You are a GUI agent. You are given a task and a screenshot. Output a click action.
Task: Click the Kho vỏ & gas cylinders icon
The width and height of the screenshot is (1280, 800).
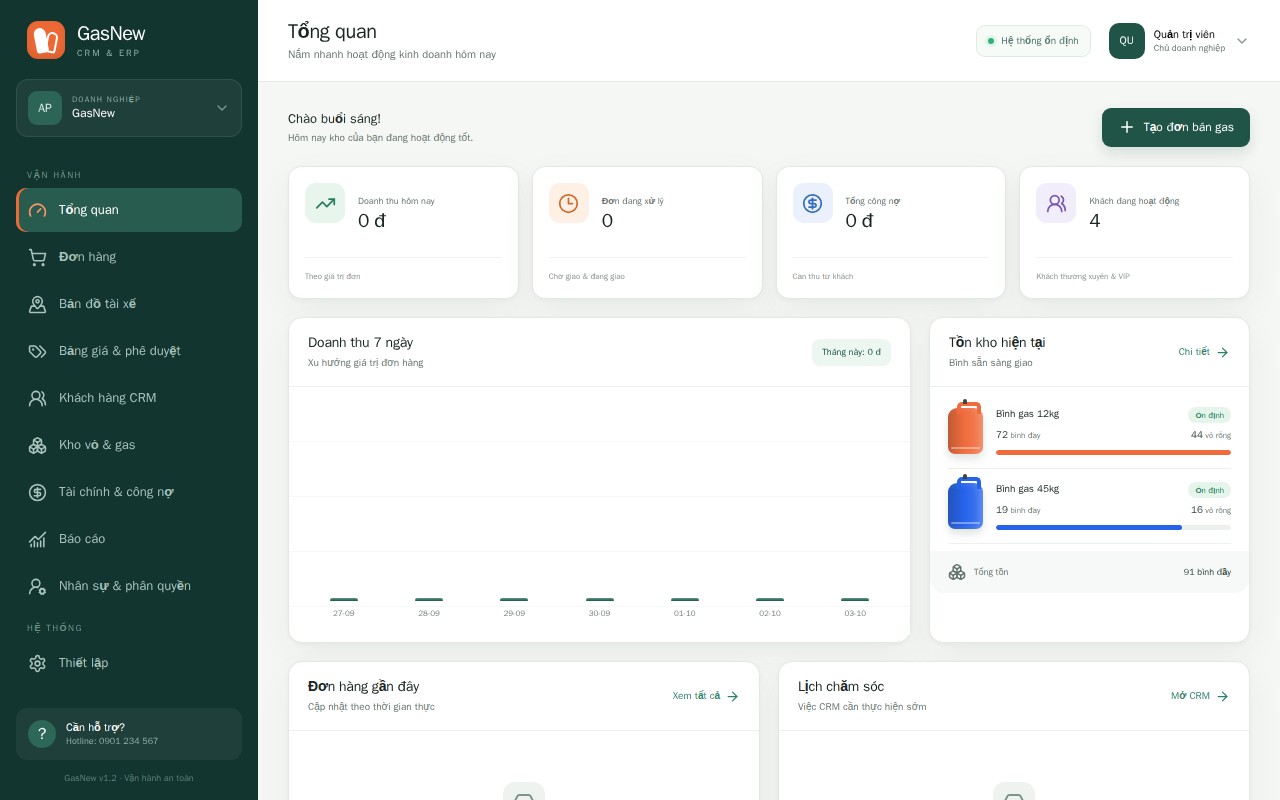pyautogui.click(x=38, y=445)
